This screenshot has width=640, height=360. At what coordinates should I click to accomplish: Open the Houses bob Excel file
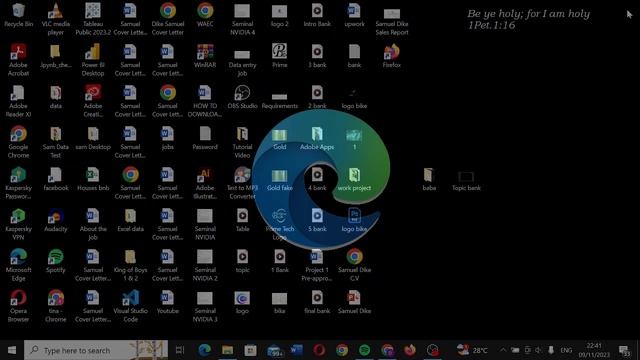pyautogui.click(x=93, y=179)
